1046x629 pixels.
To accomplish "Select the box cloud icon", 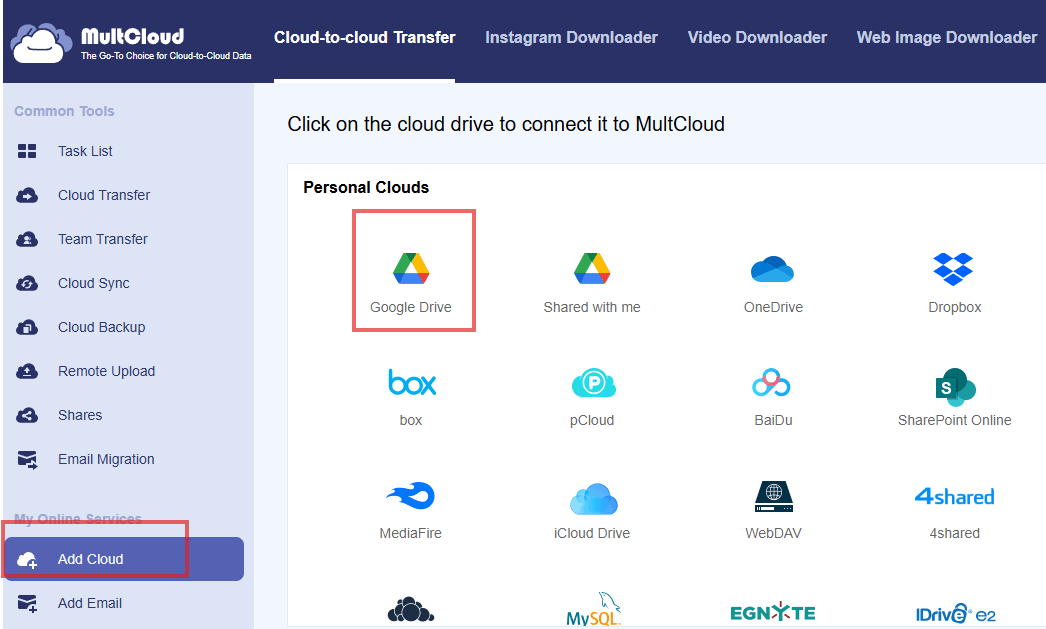I will pos(411,383).
